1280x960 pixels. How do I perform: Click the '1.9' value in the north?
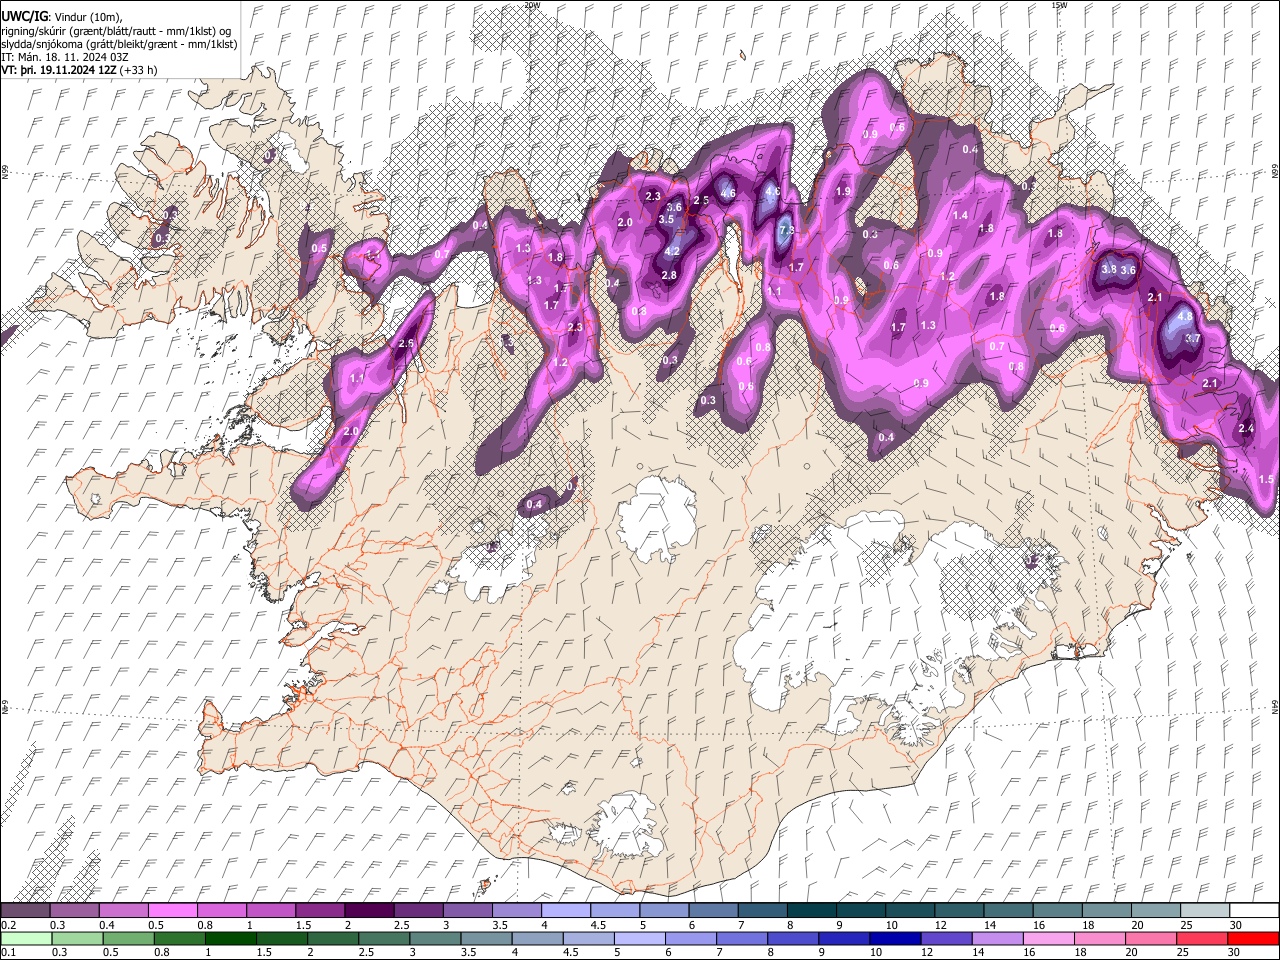[843, 192]
